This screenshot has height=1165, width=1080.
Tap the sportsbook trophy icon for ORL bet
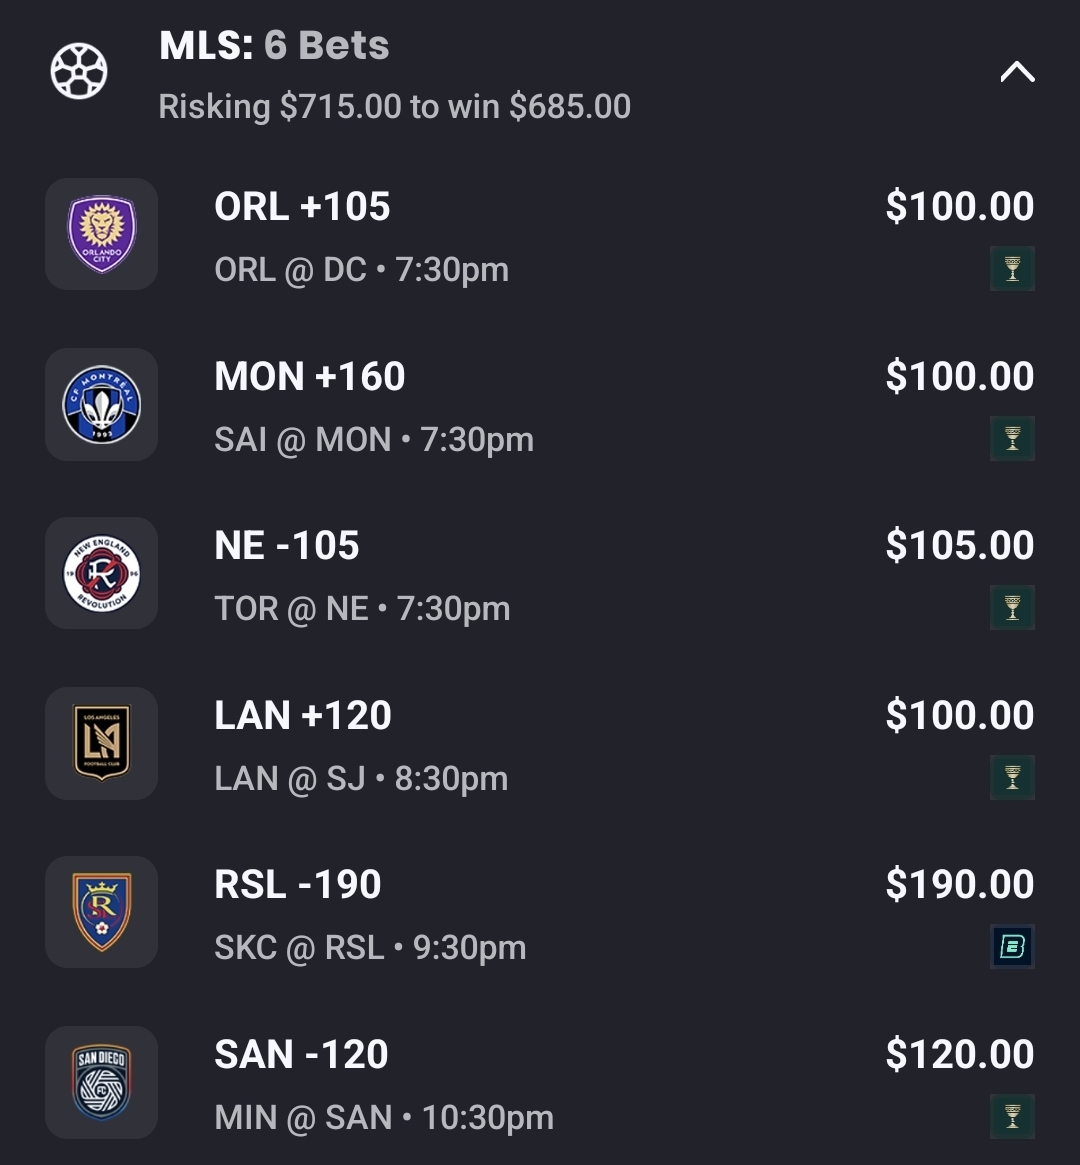1012,269
